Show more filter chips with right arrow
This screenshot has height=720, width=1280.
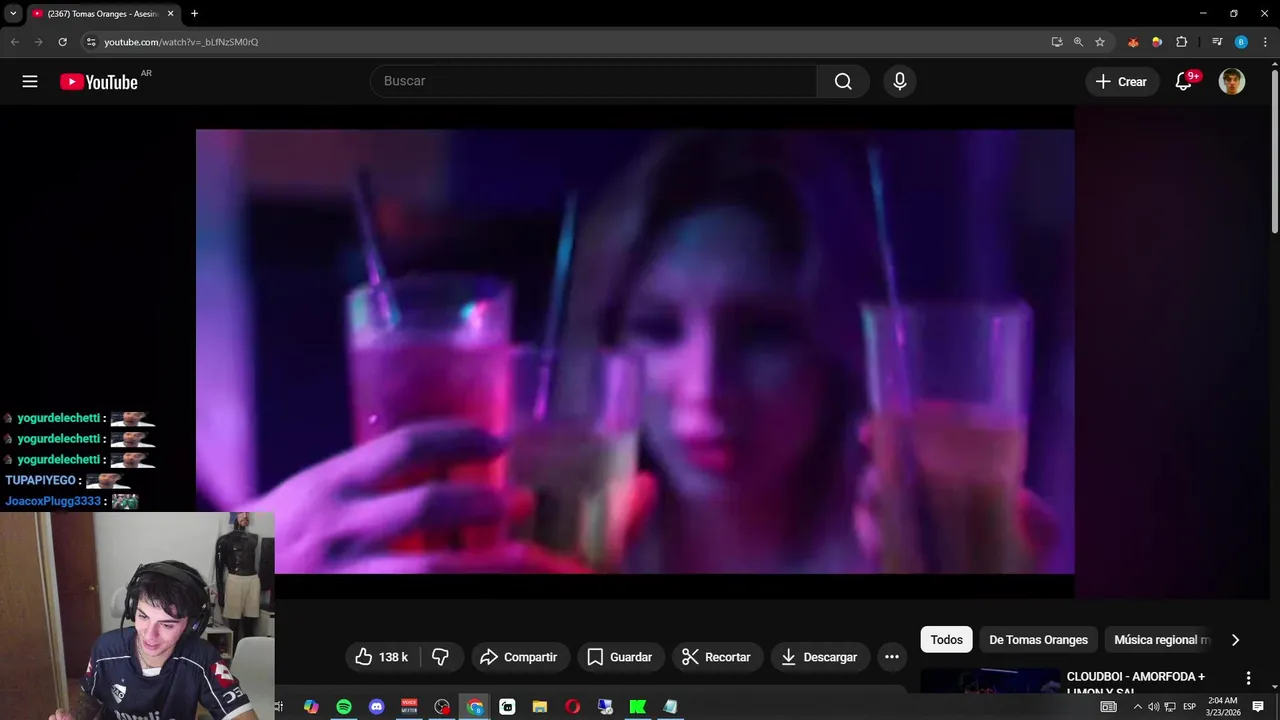(1235, 640)
